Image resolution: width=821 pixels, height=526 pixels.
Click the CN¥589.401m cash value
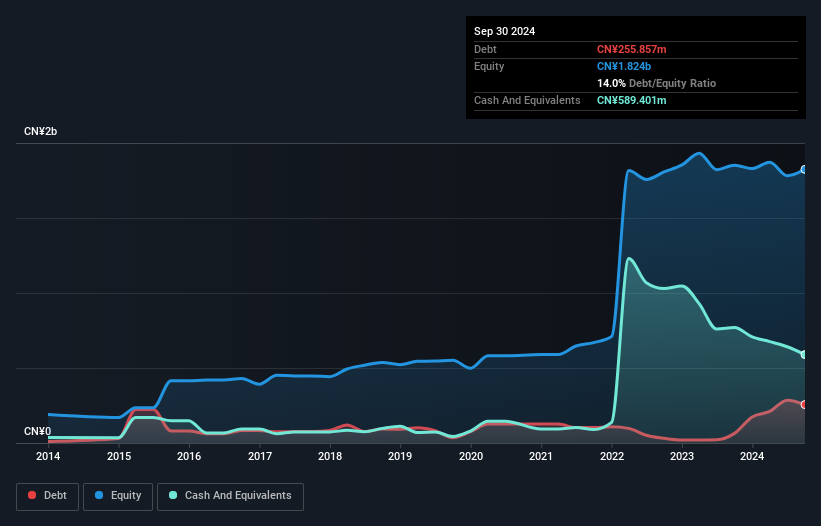631,100
